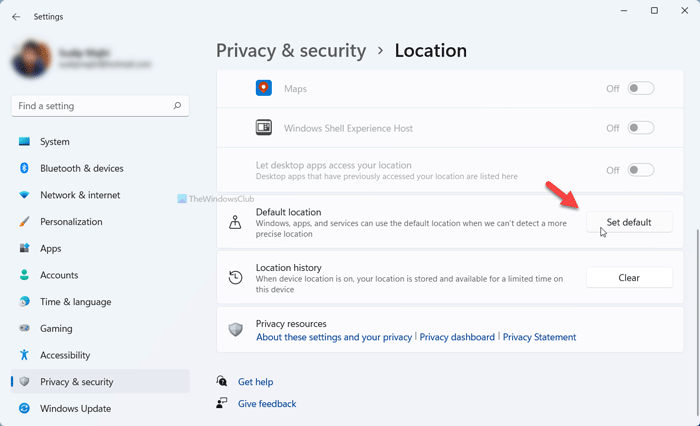Click the Location history clock icon
This screenshot has height=426, width=700.
[236, 277]
